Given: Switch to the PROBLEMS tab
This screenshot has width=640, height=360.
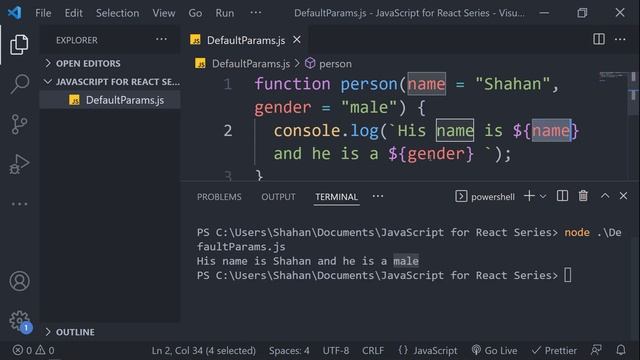Looking at the screenshot, I should [x=219, y=197].
